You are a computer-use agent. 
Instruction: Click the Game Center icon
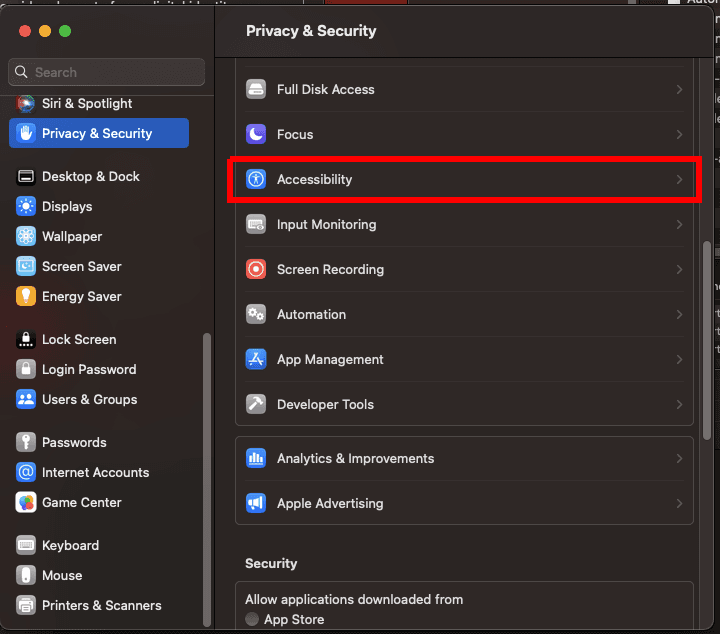pyautogui.click(x=26, y=502)
